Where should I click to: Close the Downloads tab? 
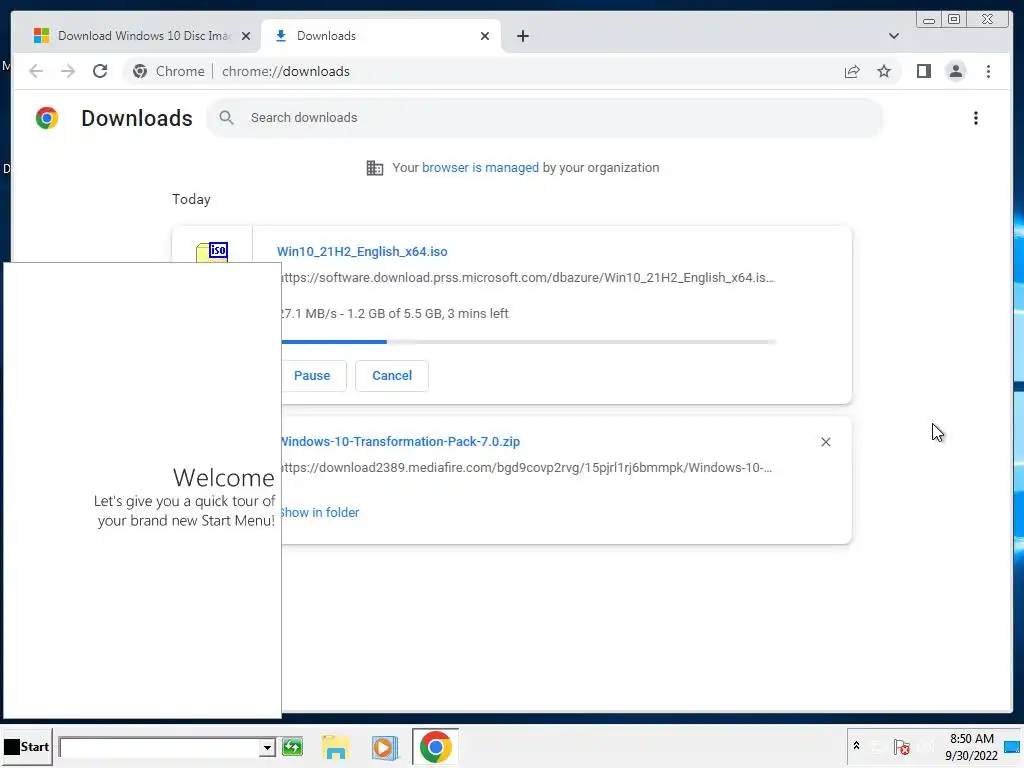coord(485,36)
